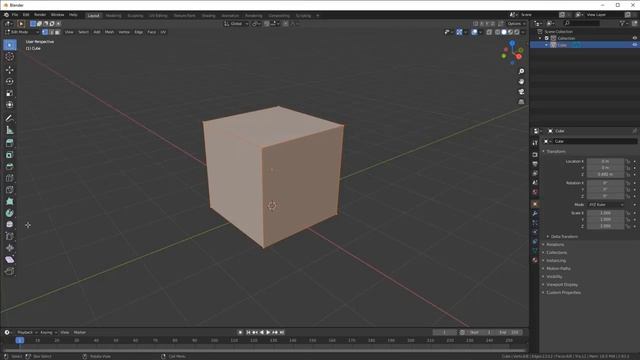640x360 pixels.
Task: Hide the Cube with eye icon
Action: pyautogui.click(x=635, y=45)
